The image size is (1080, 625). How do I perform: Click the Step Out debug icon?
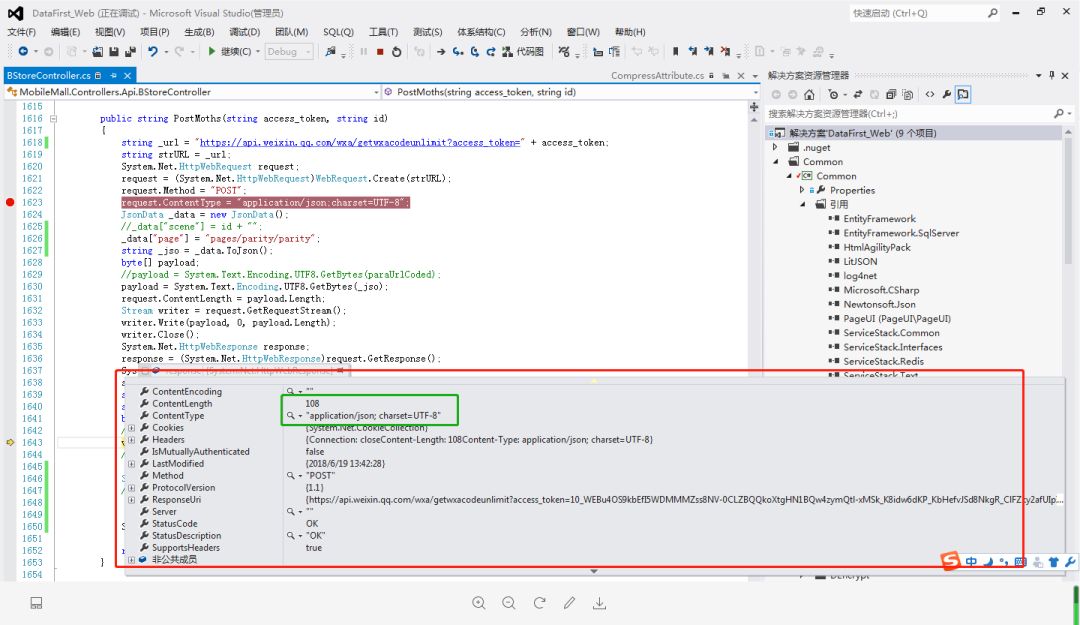[x=491, y=52]
